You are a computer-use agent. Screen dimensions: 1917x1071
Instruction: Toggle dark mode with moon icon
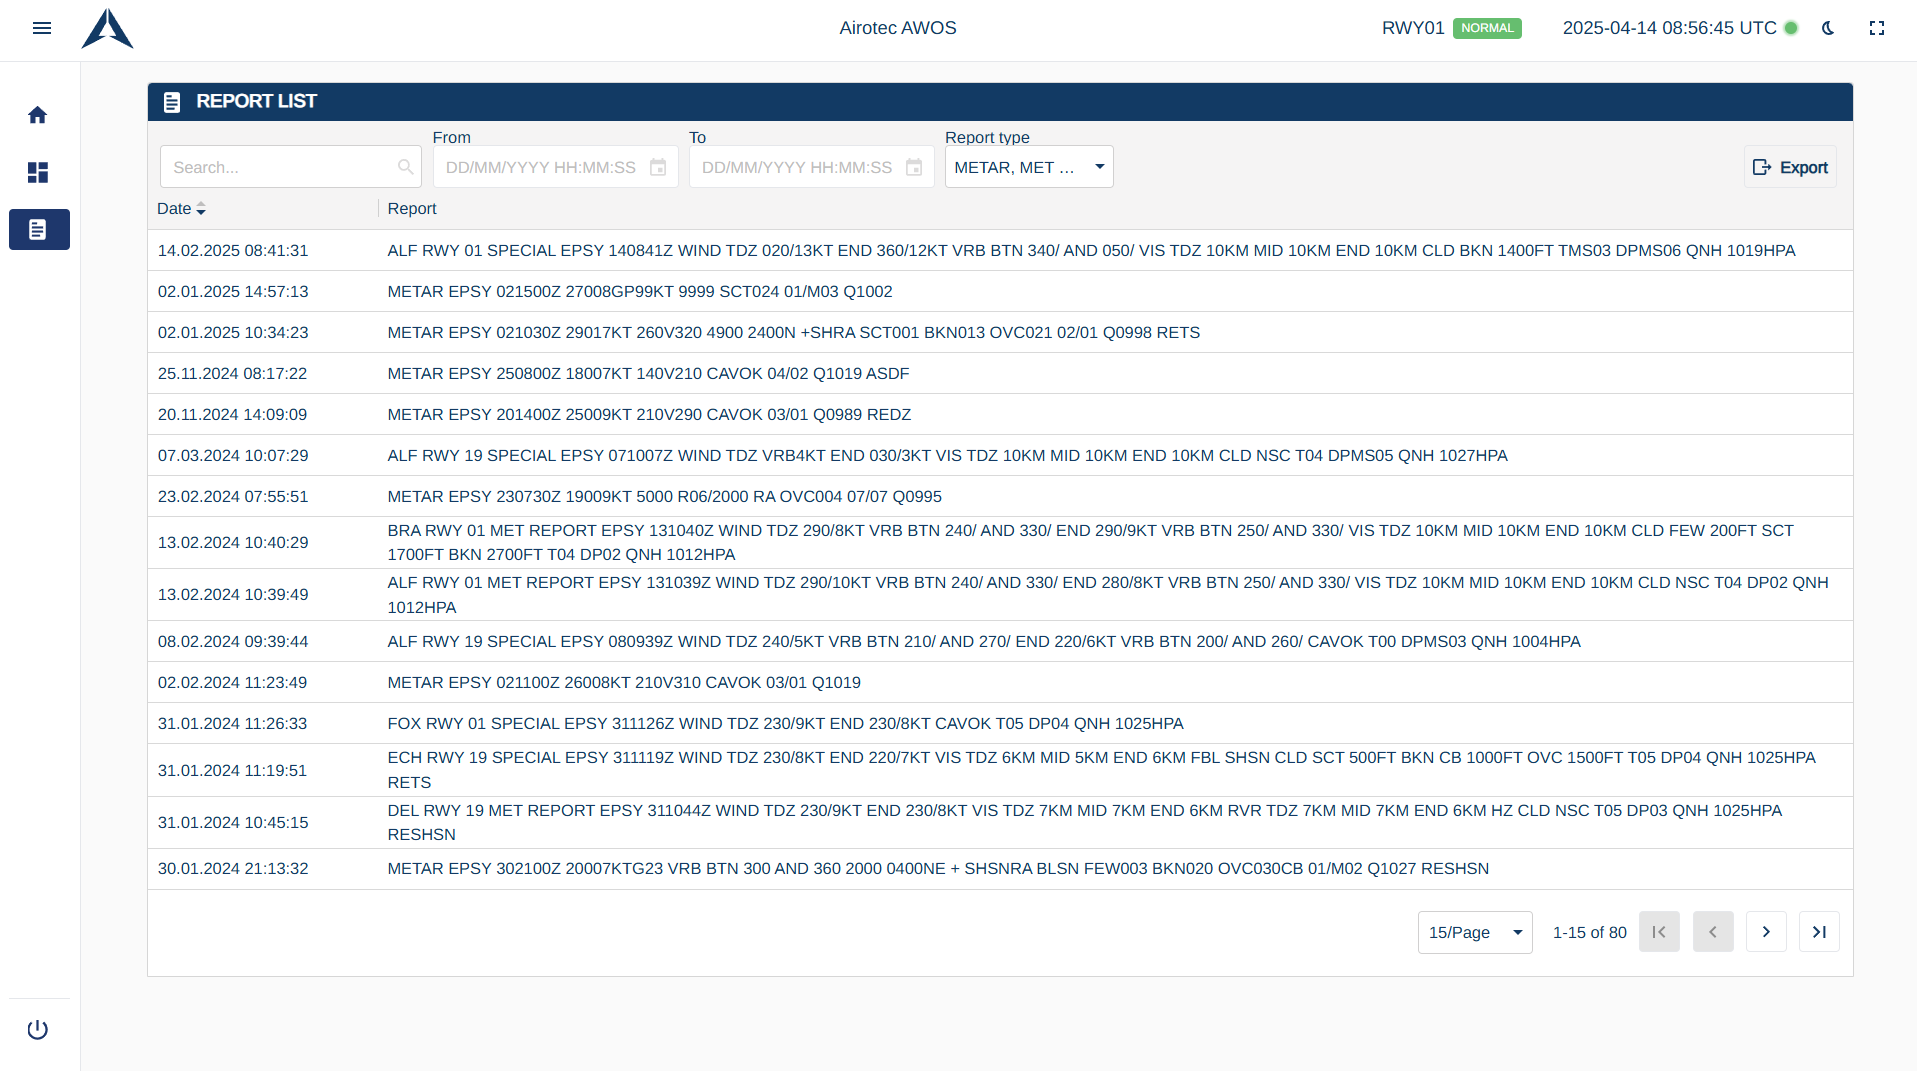pos(1828,28)
